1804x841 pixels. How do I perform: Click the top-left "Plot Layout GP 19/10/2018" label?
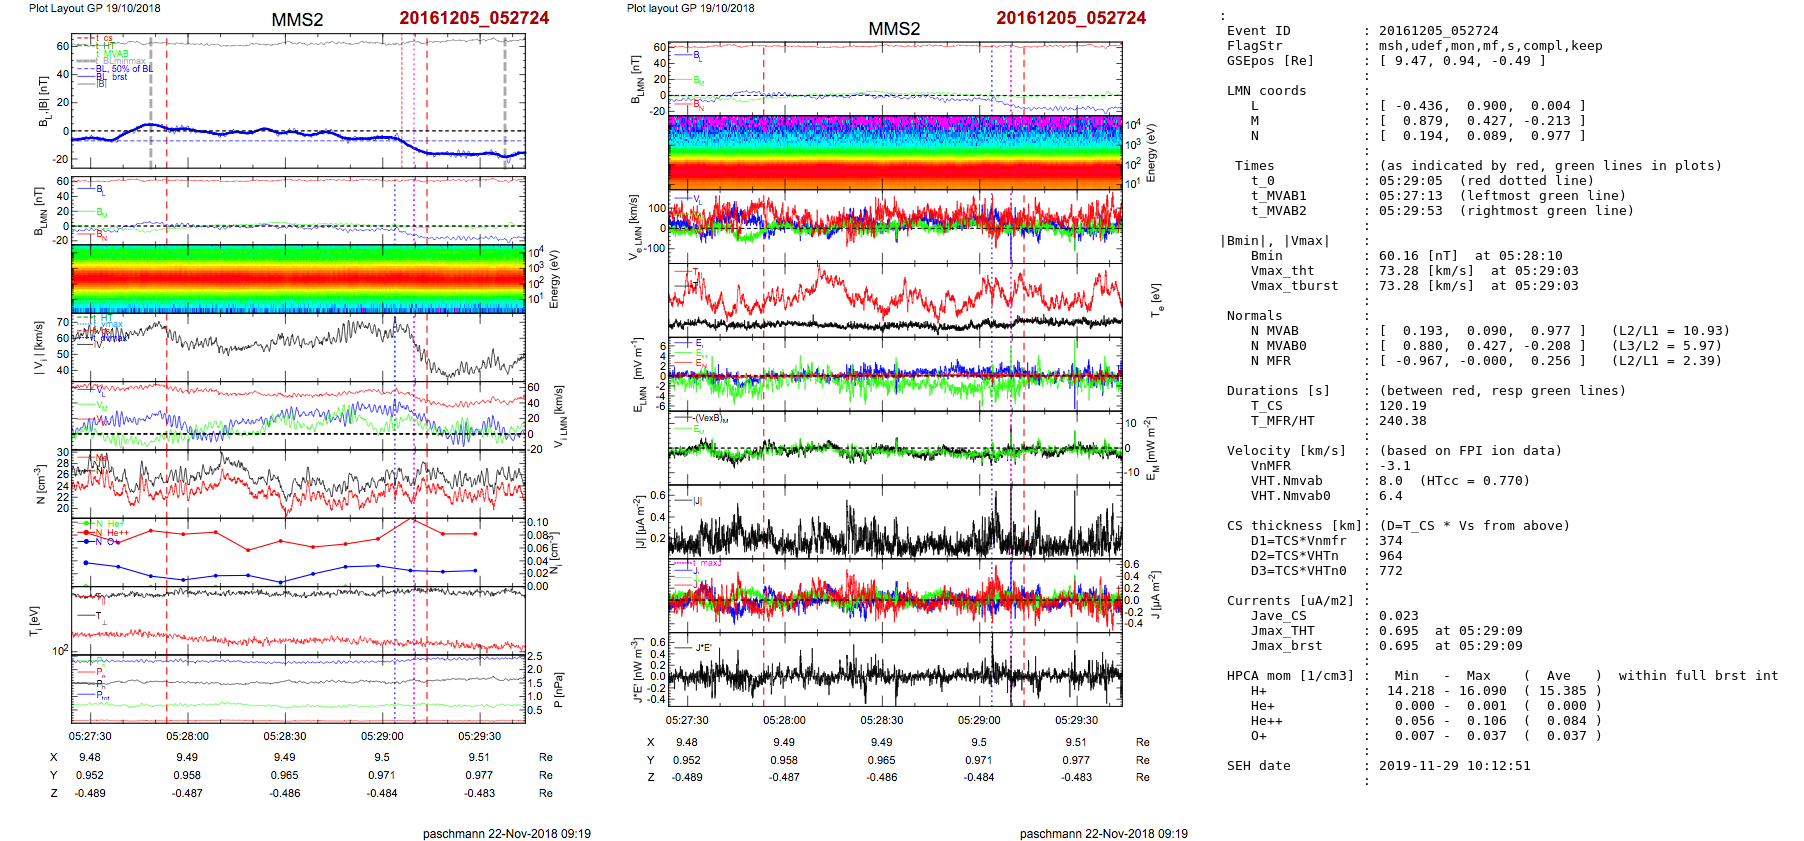pos(94,8)
